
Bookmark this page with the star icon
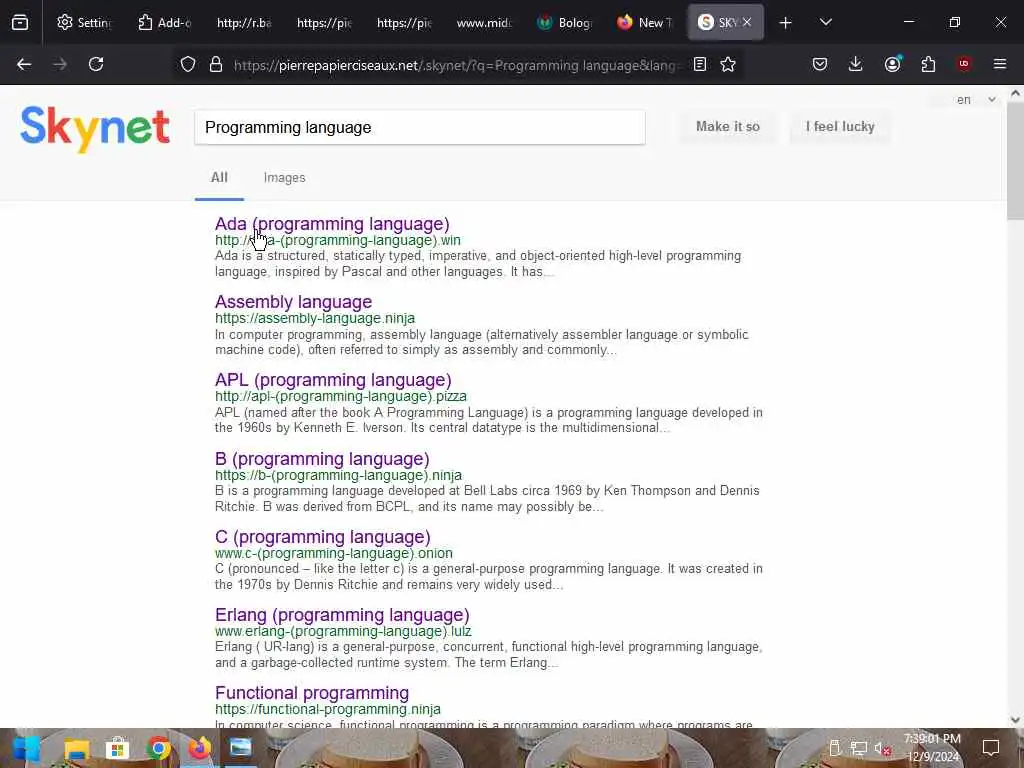728,64
